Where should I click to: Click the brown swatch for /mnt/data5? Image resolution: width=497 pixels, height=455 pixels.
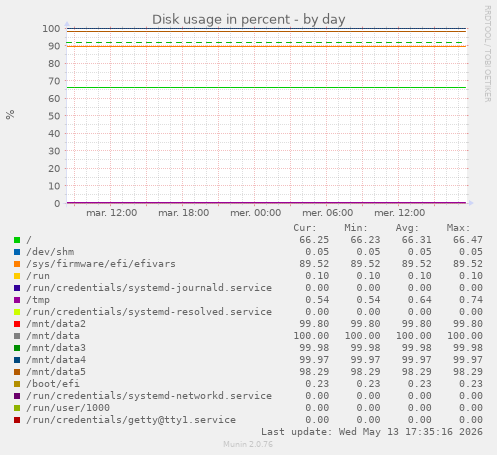click(x=17, y=372)
